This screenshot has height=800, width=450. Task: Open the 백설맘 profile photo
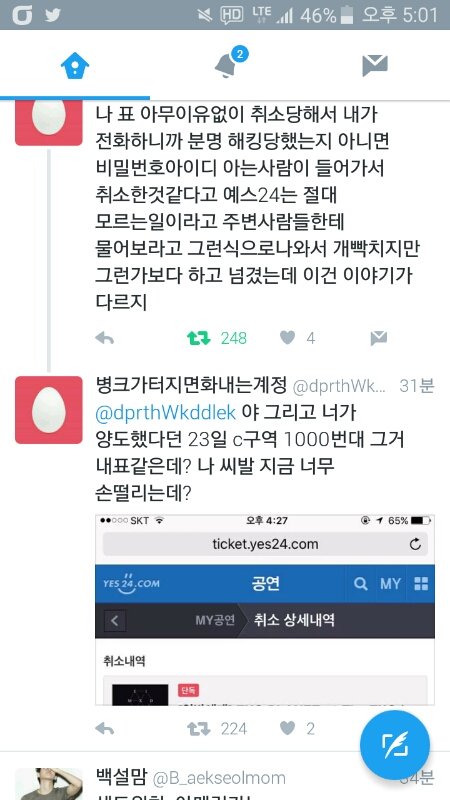click(x=48, y=784)
